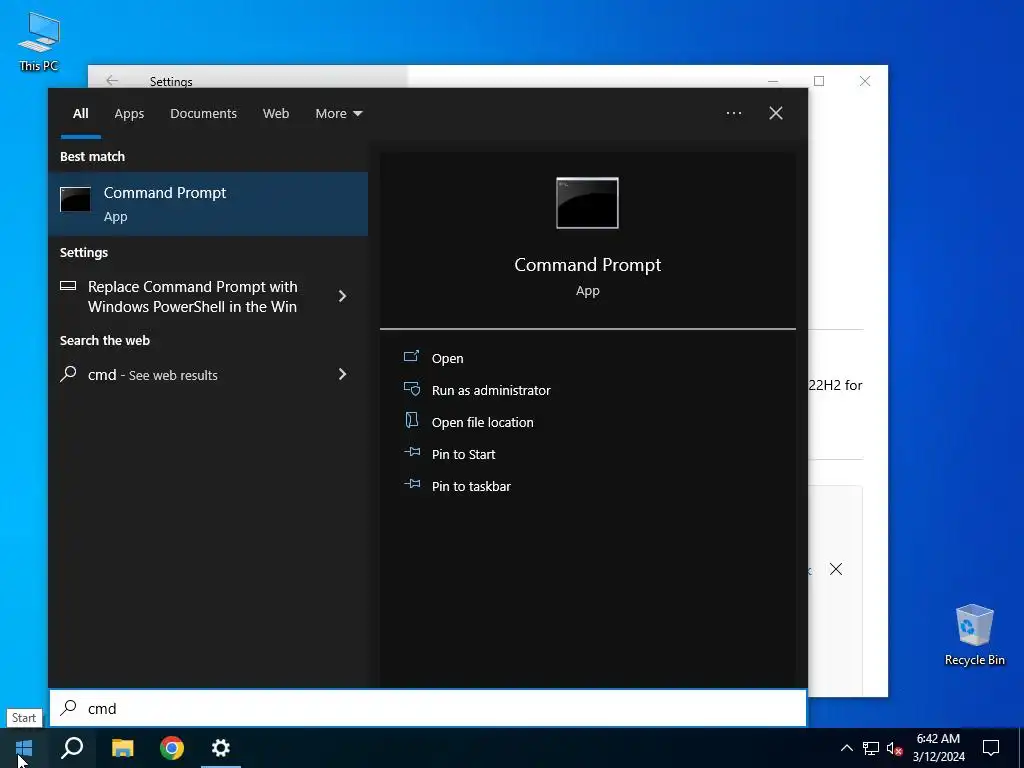Show hidden system tray icons
This screenshot has height=768, width=1024.
[x=846, y=748]
